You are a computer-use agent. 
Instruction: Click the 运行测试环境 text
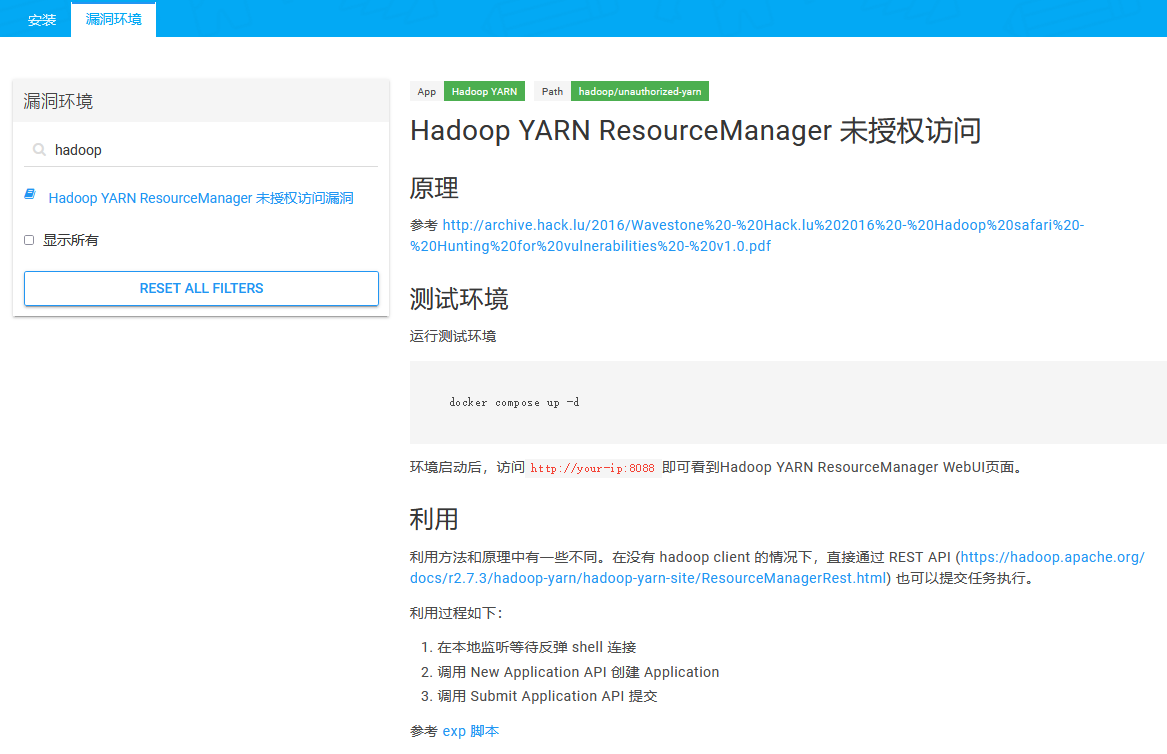coord(453,336)
